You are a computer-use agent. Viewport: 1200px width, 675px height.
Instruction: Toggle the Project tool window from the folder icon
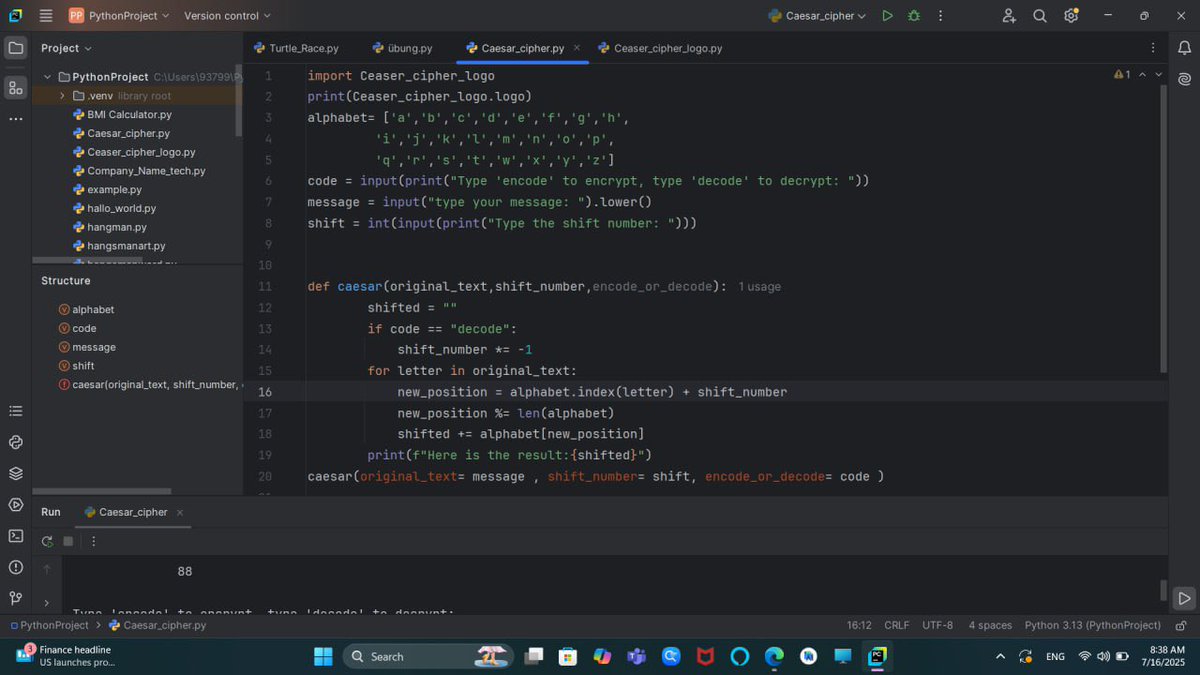tap(15, 48)
